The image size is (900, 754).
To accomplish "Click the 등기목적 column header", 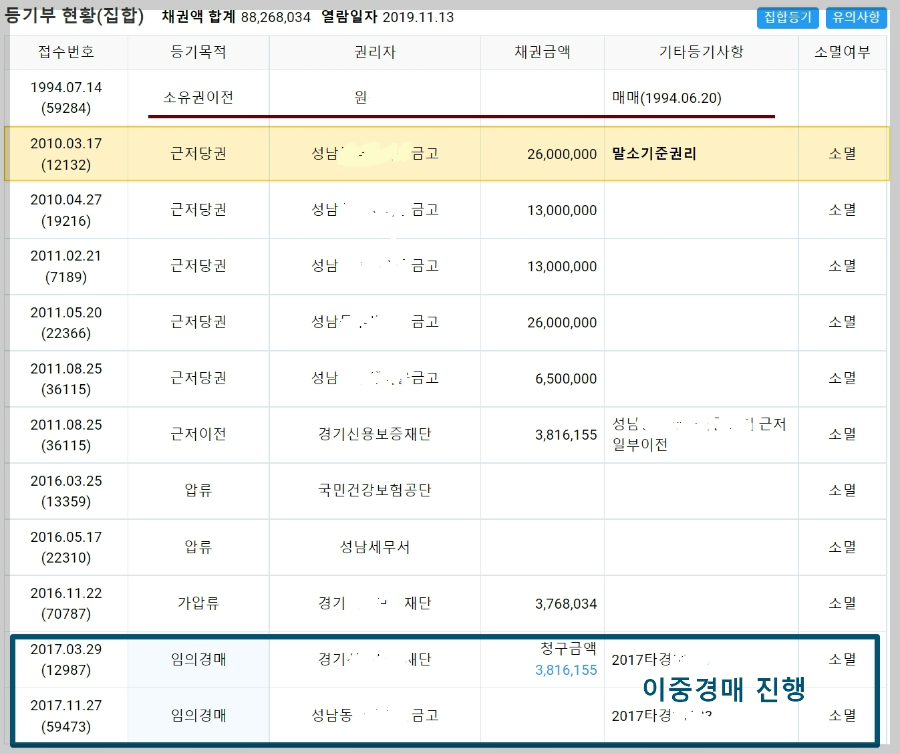I will point(198,52).
